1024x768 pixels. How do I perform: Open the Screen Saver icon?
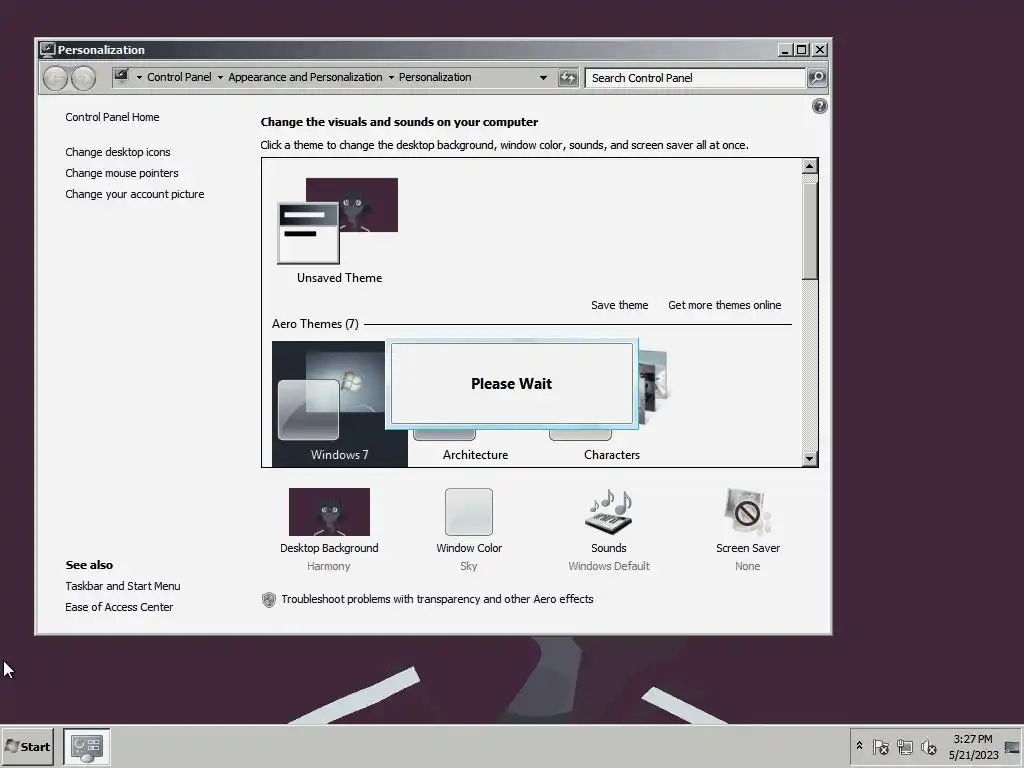coord(747,512)
